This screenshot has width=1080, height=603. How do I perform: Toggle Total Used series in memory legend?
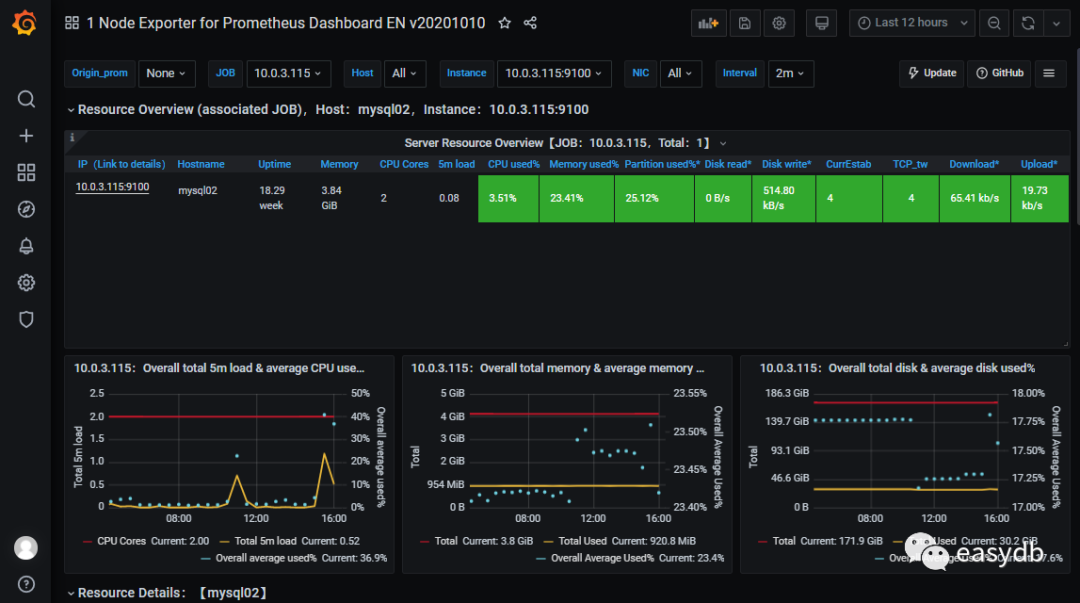(x=581, y=541)
